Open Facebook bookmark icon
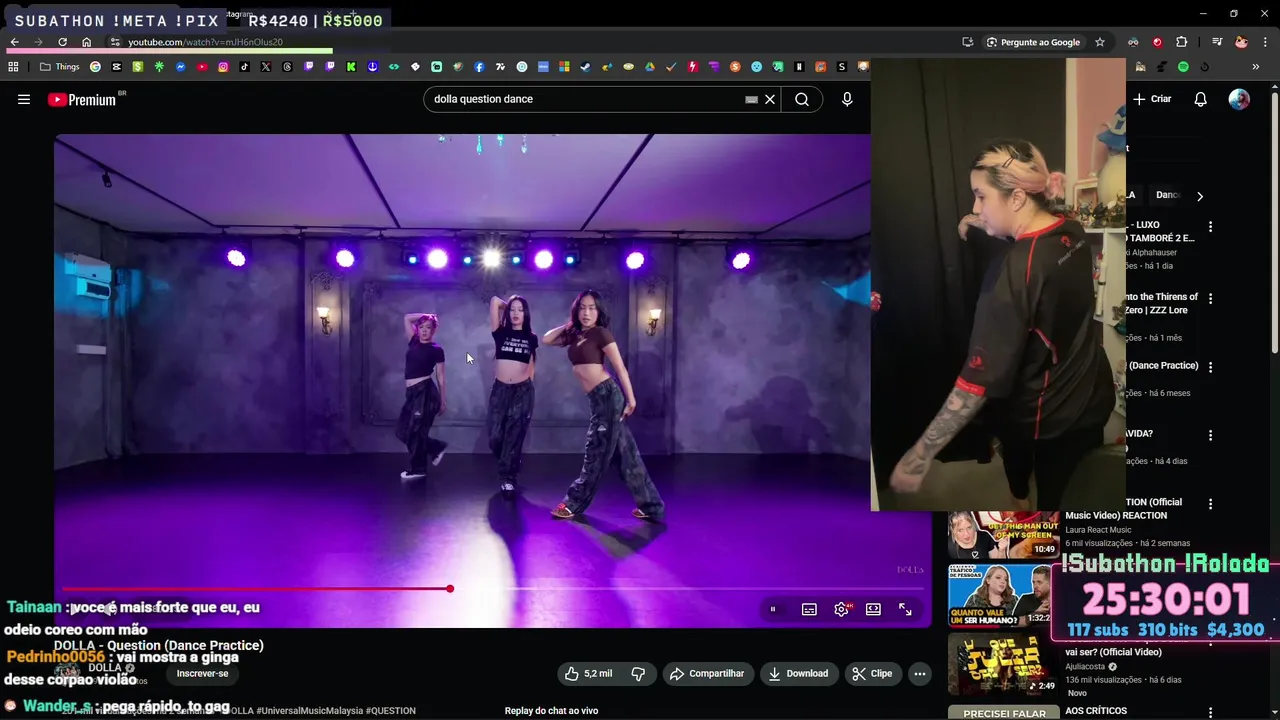This screenshot has height=720, width=1280. point(479,67)
